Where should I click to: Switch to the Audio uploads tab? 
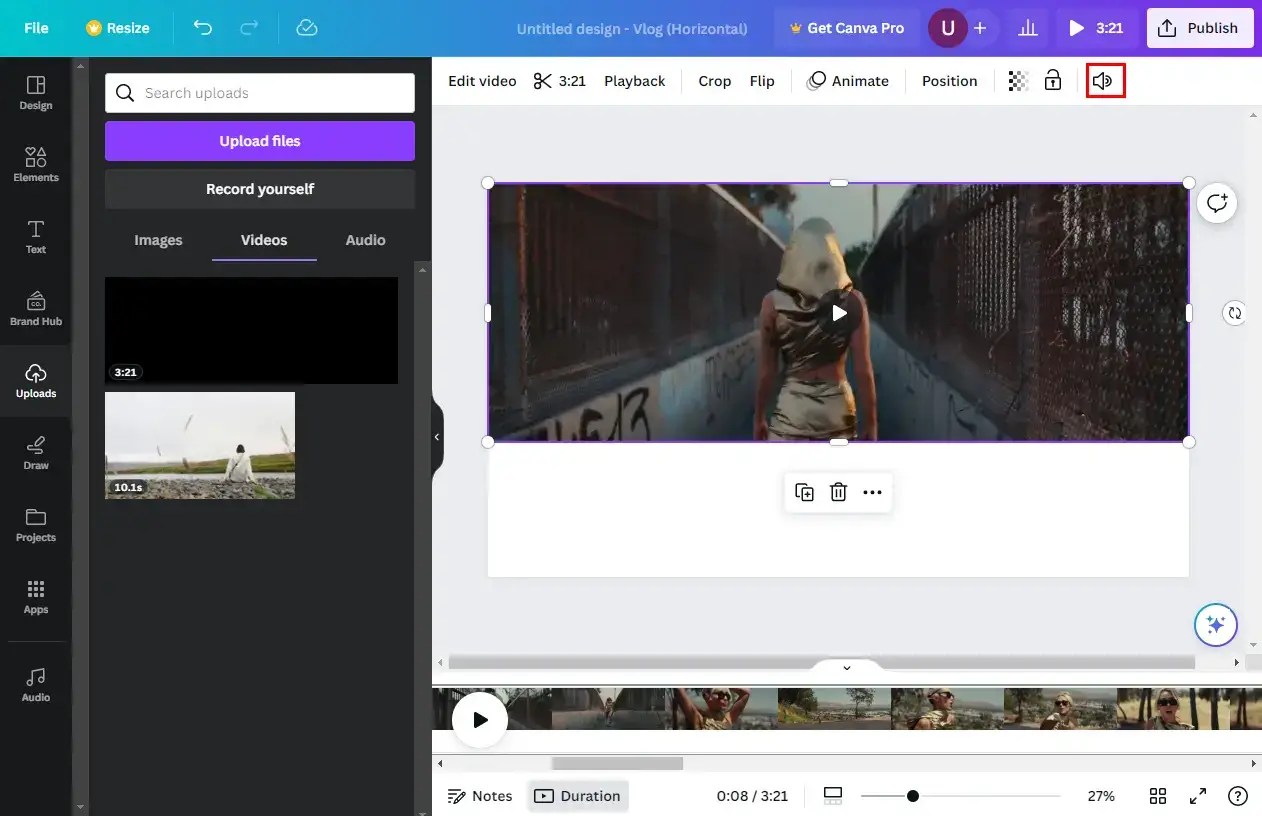click(x=364, y=240)
